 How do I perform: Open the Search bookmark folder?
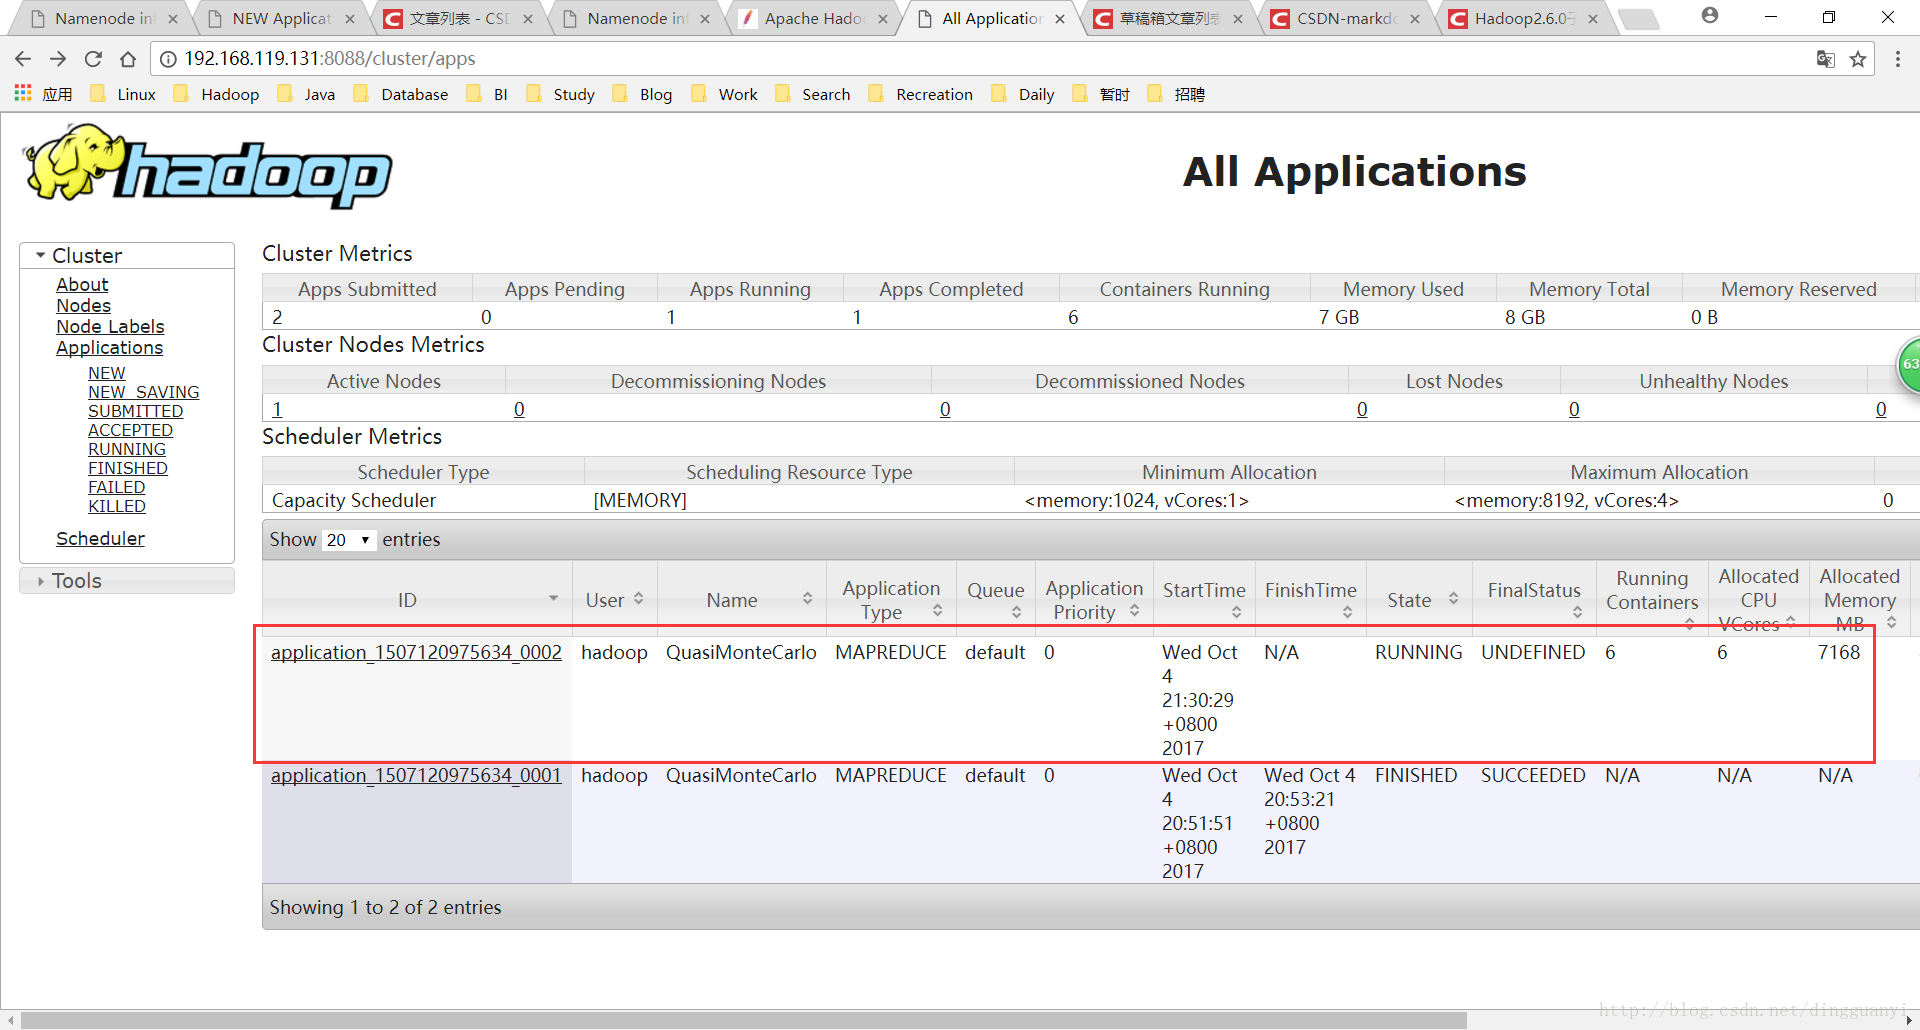(x=812, y=94)
